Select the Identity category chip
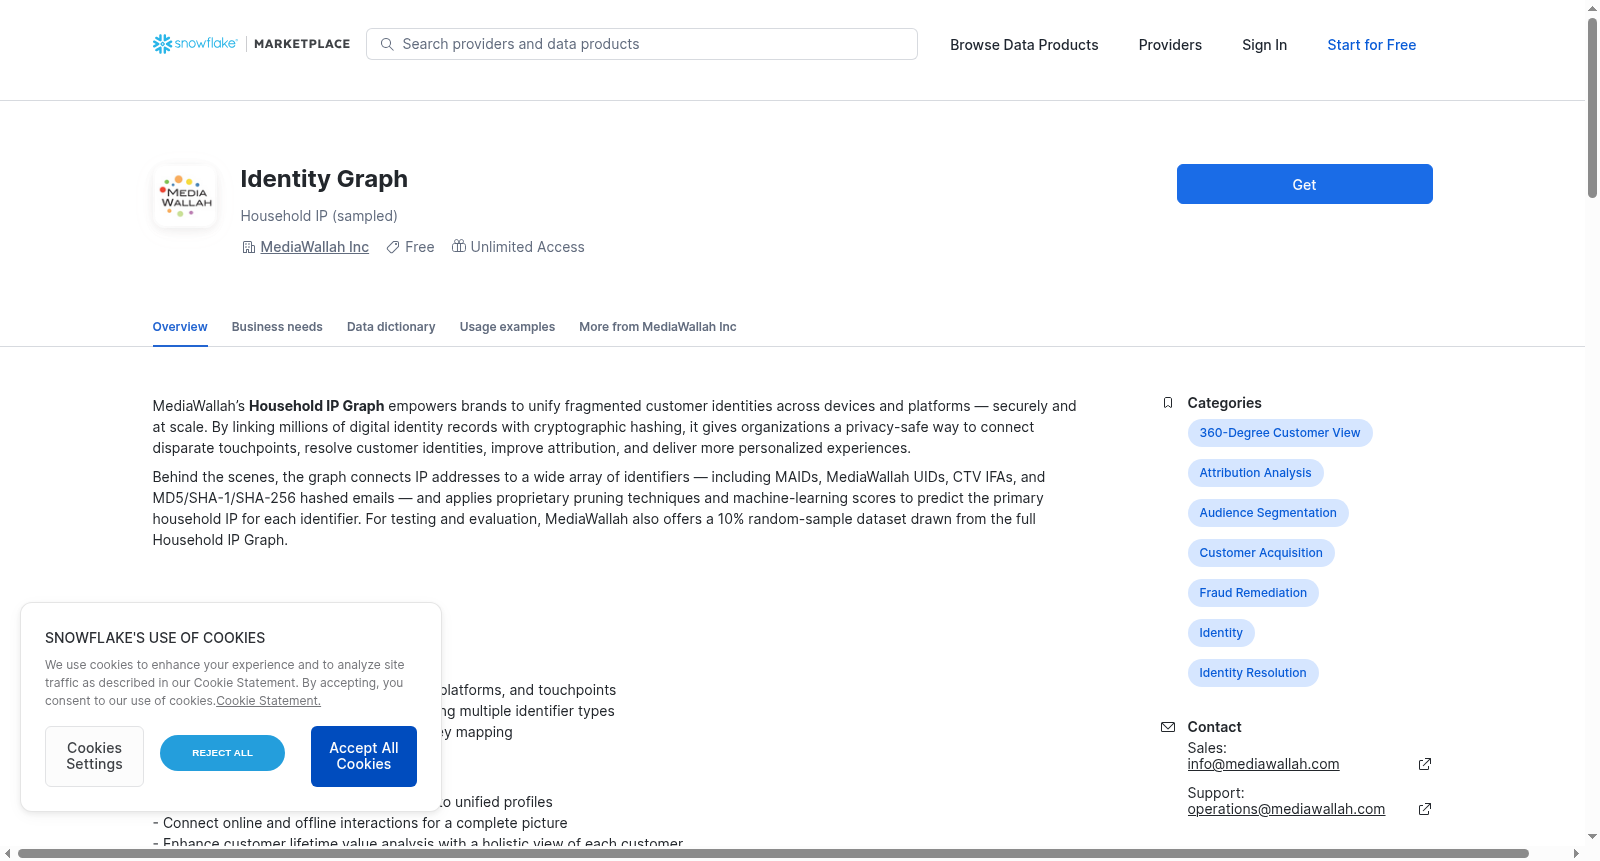1600x861 pixels. coord(1220,633)
